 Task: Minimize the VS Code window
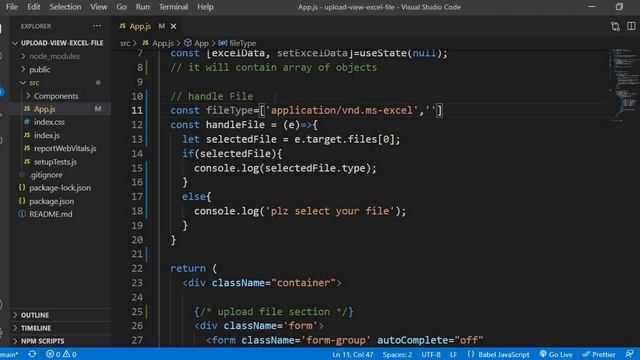point(592,7)
